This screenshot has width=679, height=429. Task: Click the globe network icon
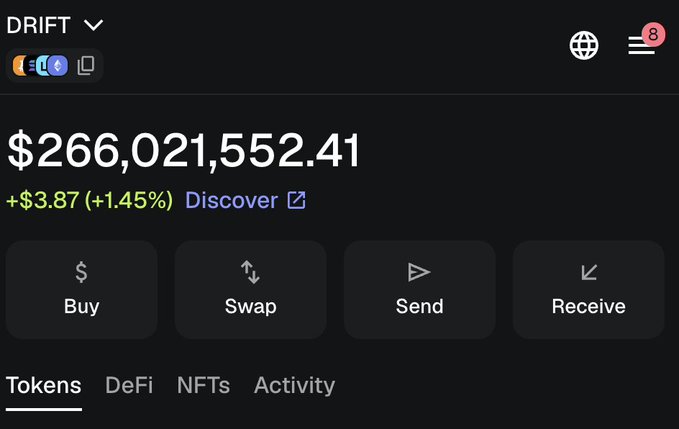pos(584,45)
